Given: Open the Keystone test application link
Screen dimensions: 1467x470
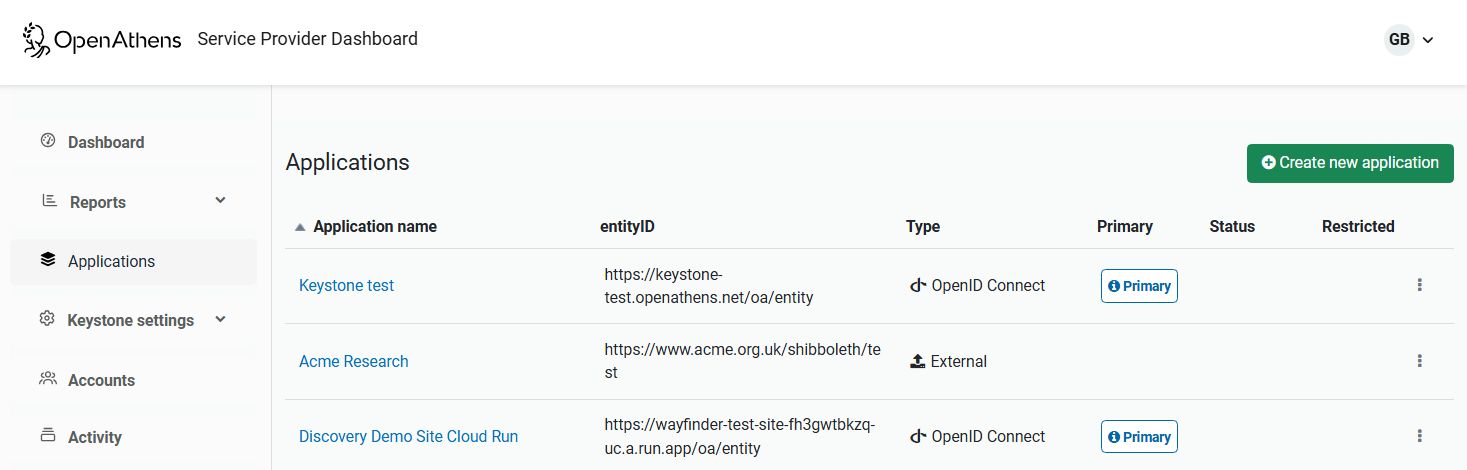Looking at the screenshot, I should 346,286.
